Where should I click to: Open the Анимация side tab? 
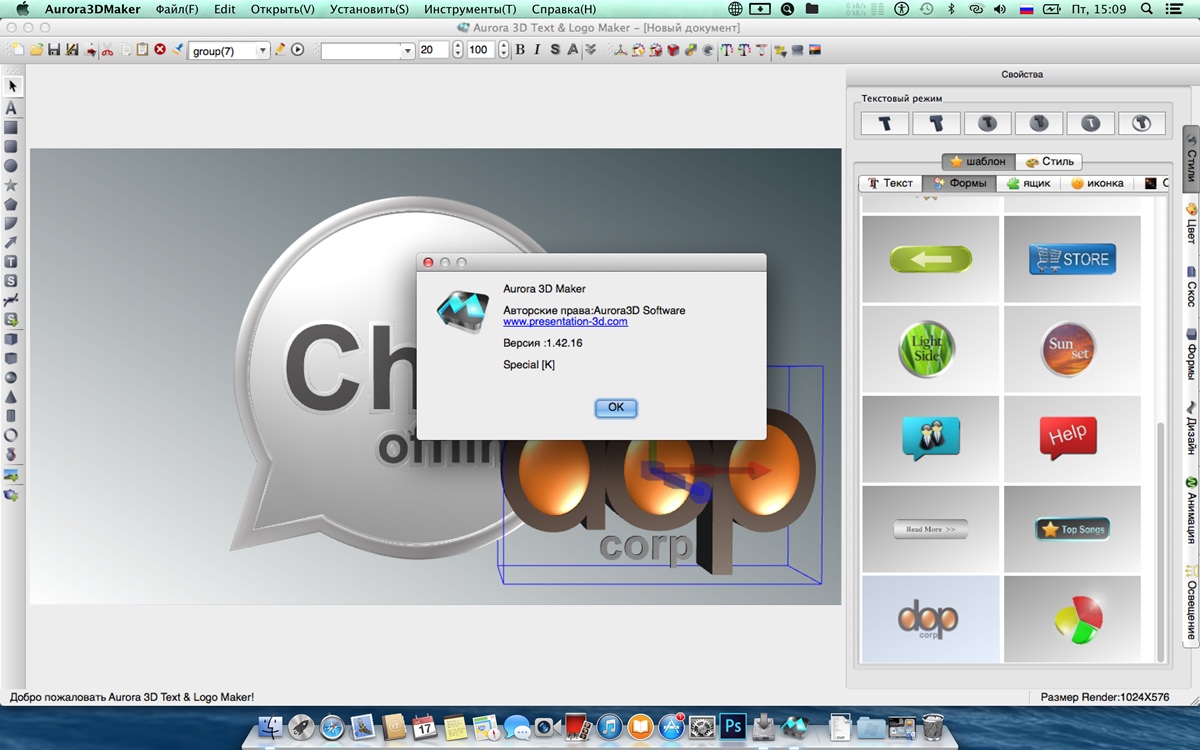click(1191, 509)
